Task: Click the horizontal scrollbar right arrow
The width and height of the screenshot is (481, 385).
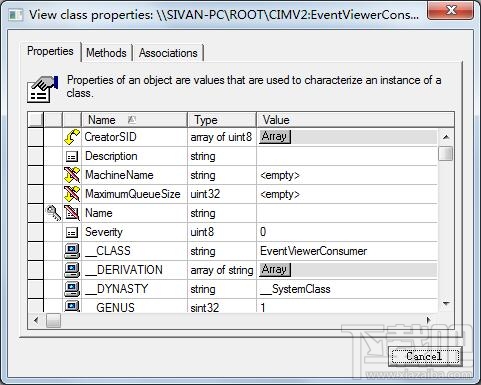Action: pyautogui.click(x=429, y=321)
